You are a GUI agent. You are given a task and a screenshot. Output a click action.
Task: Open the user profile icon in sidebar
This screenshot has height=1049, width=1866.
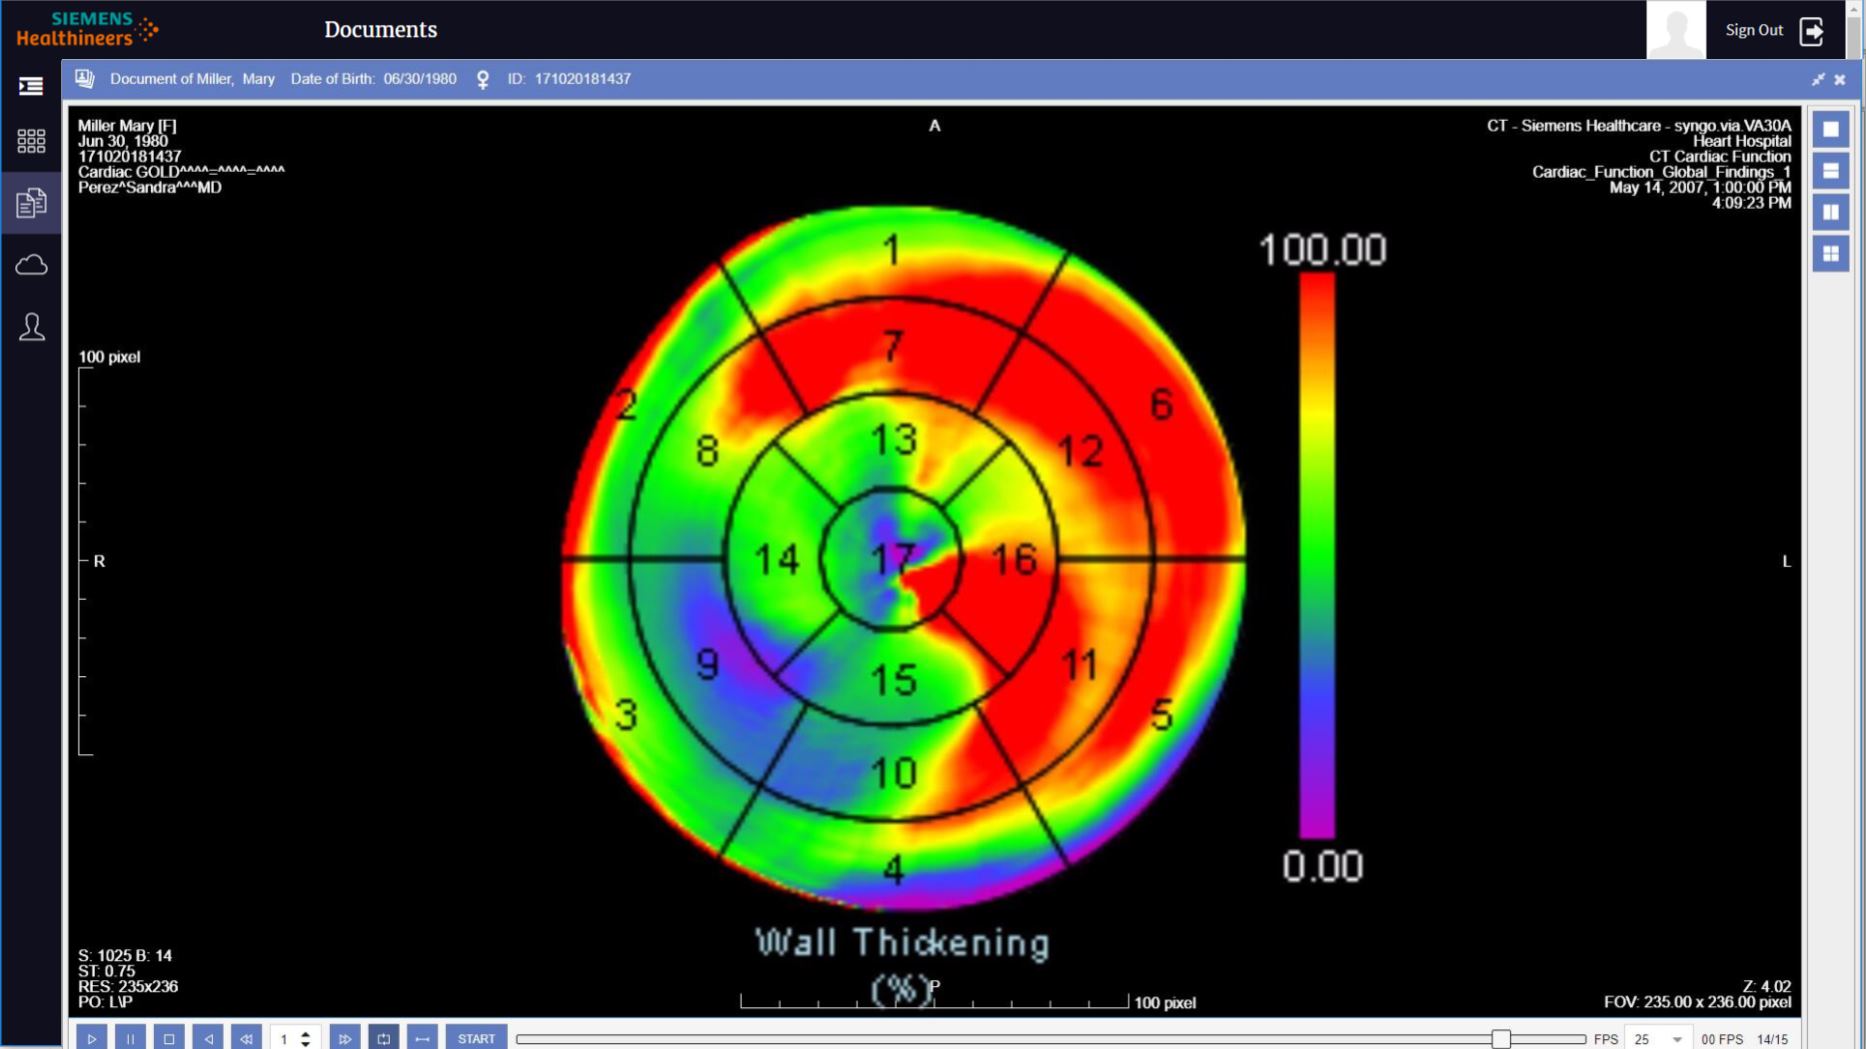pyautogui.click(x=31, y=327)
